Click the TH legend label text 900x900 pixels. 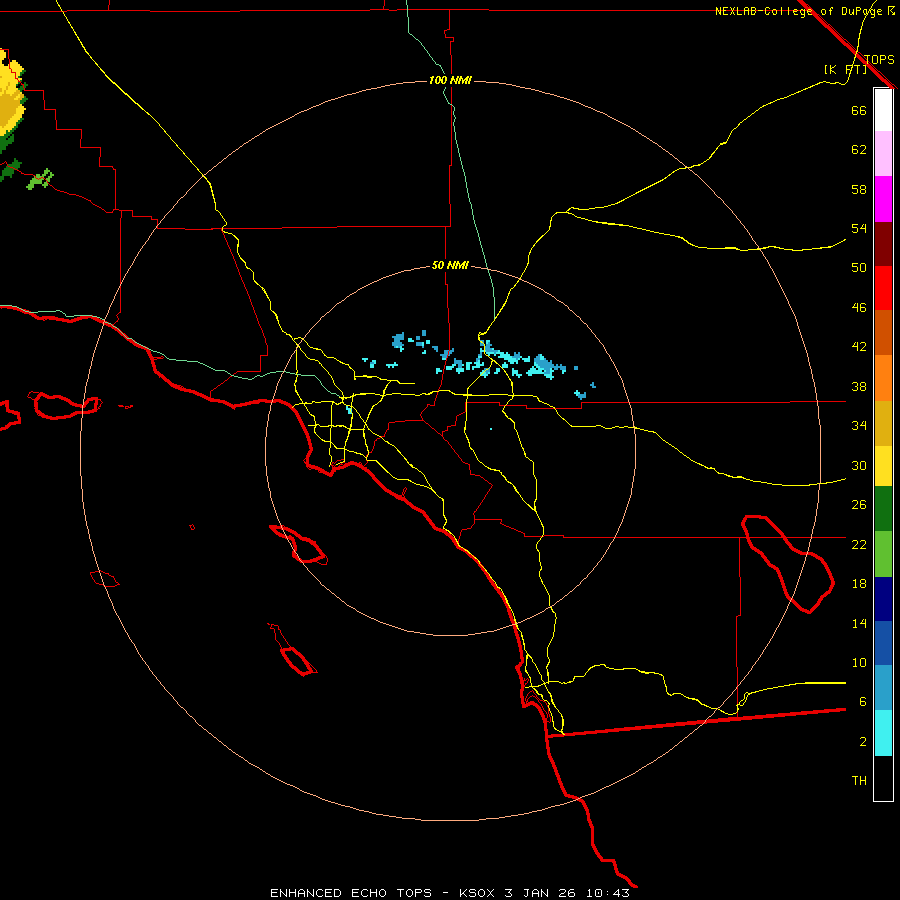[859, 780]
